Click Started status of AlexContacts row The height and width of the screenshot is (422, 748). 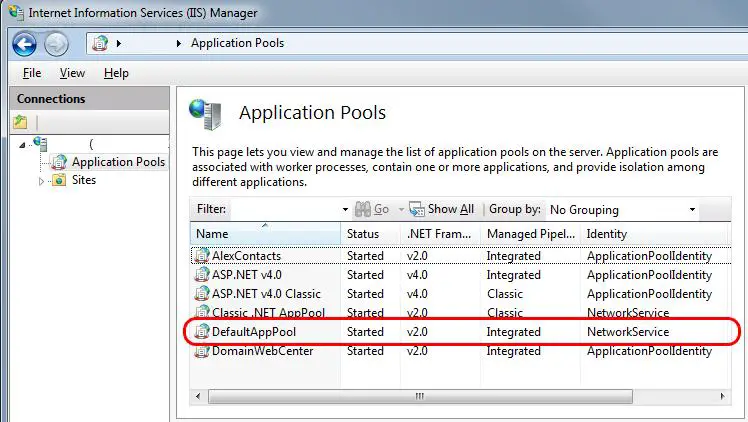click(365, 256)
